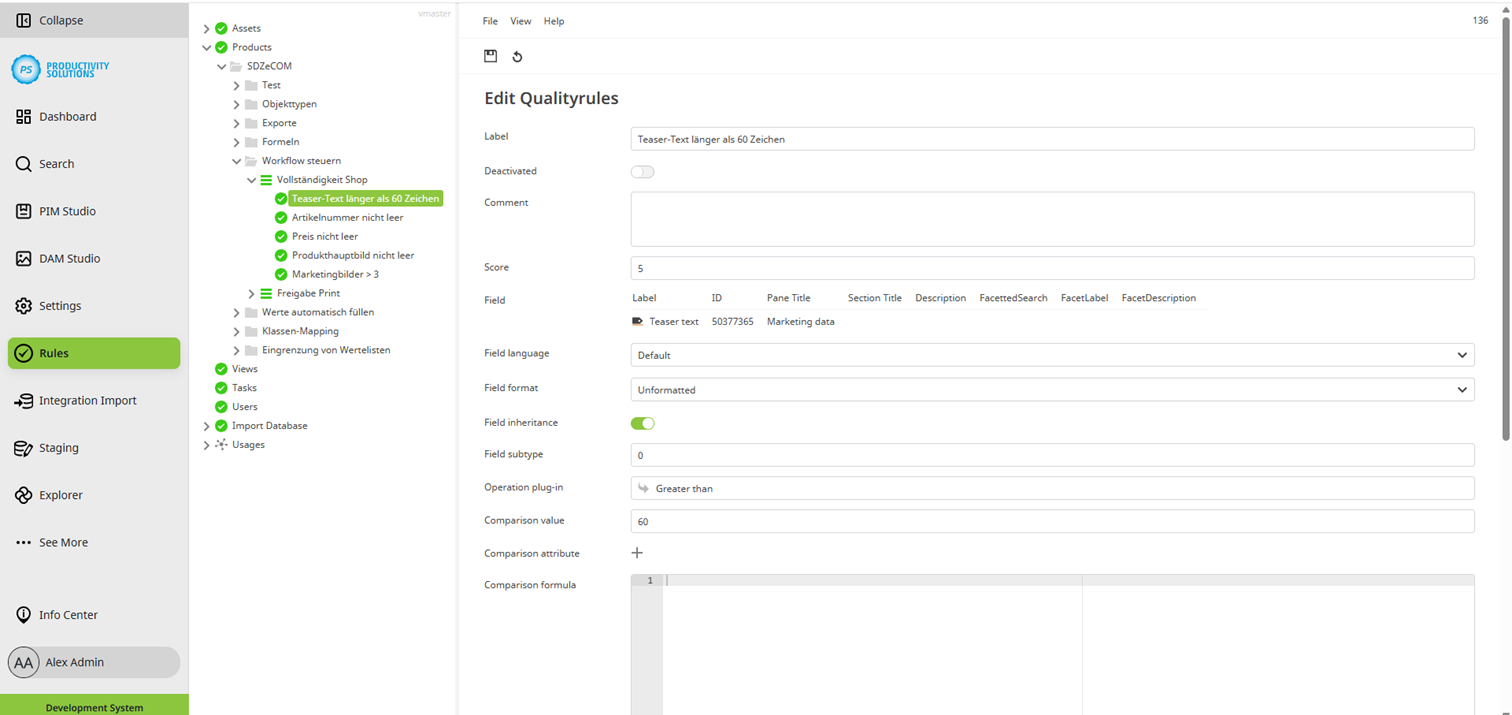Click the Alex Admin user button
This screenshot has width=1512, height=715.
[93, 662]
